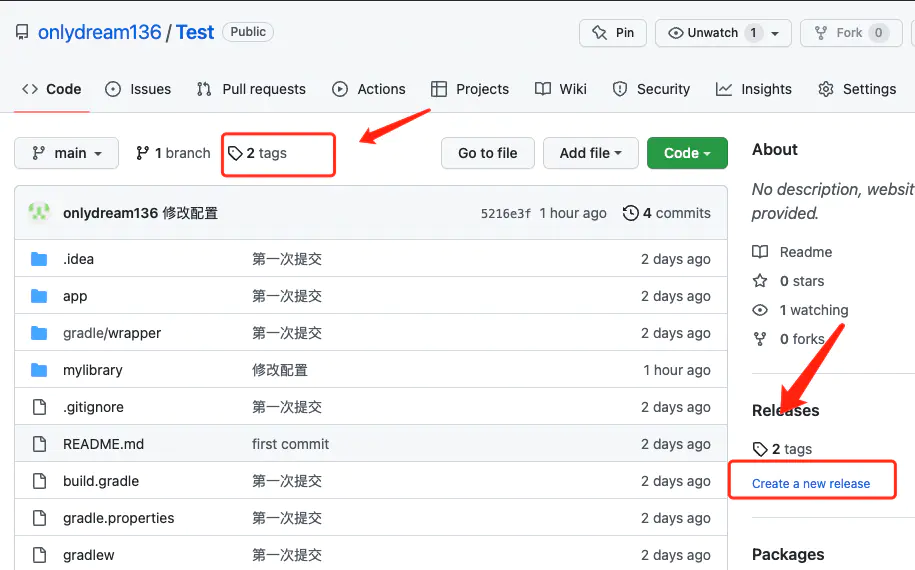The height and width of the screenshot is (570, 915).
Task: Click the file icon for build.gradle
Action: (39, 481)
